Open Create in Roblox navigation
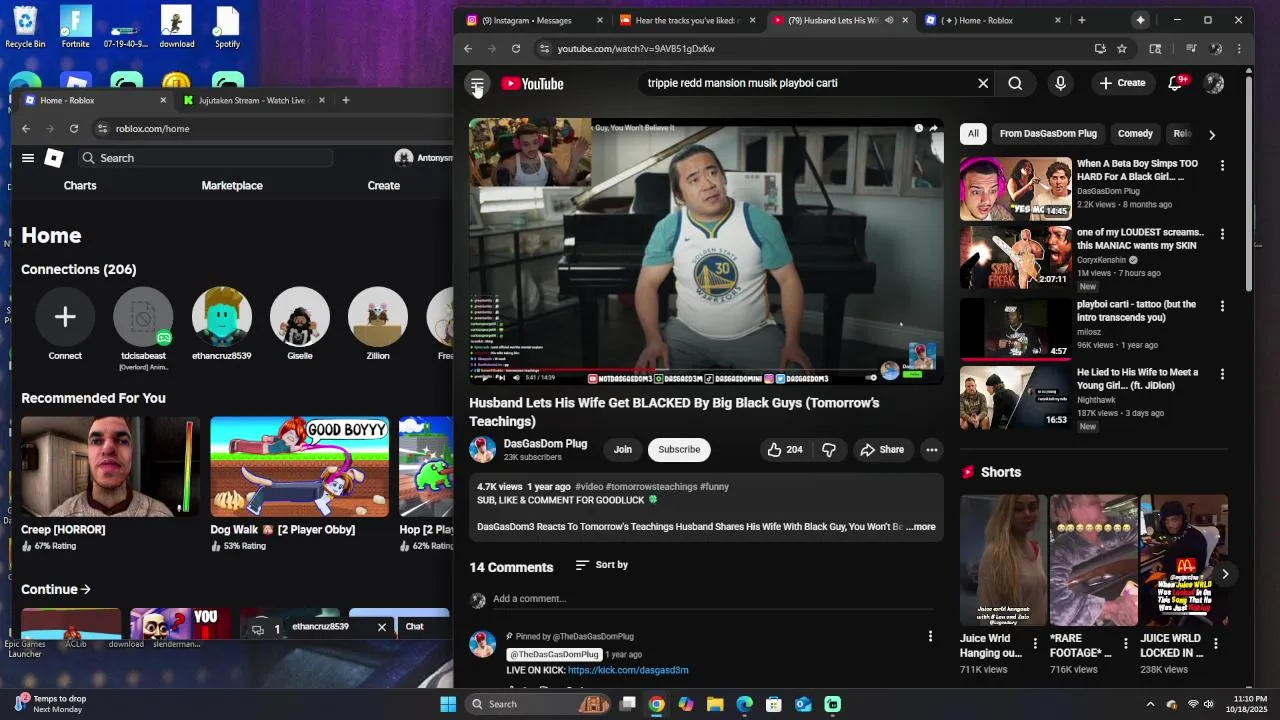 383,186
